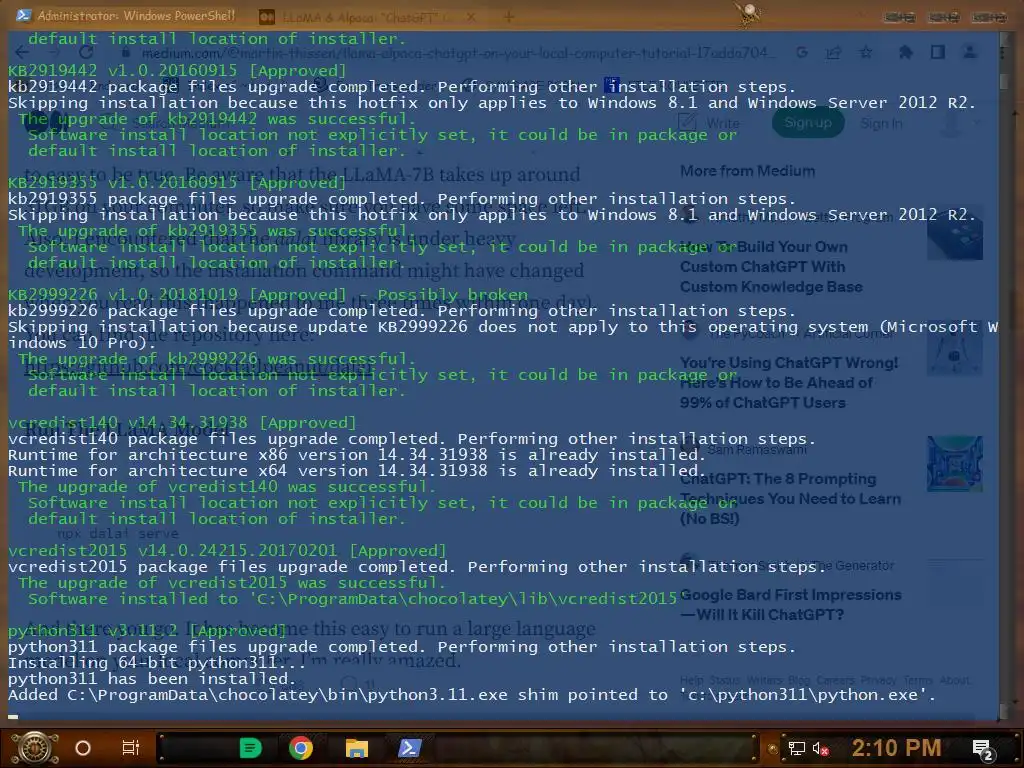Click Write on Medium page
Viewport: 1024px width, 768px height.
point(709,123)
